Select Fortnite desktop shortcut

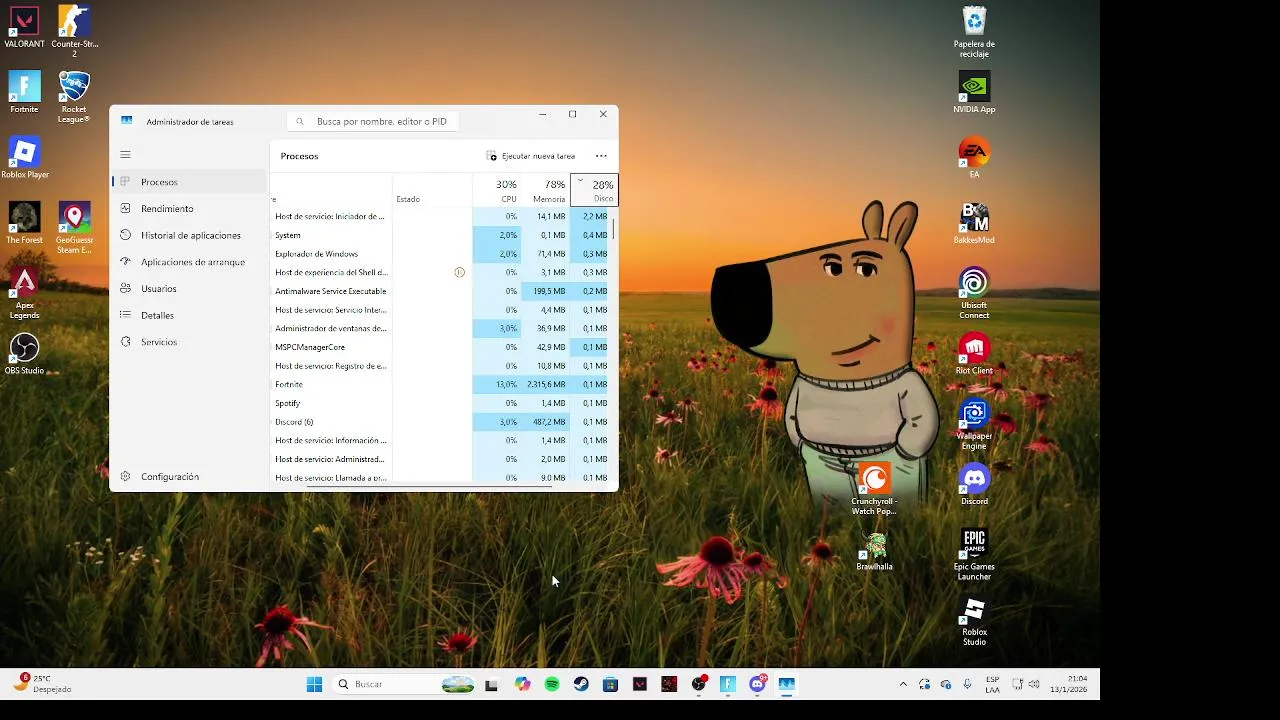[24, 93]
